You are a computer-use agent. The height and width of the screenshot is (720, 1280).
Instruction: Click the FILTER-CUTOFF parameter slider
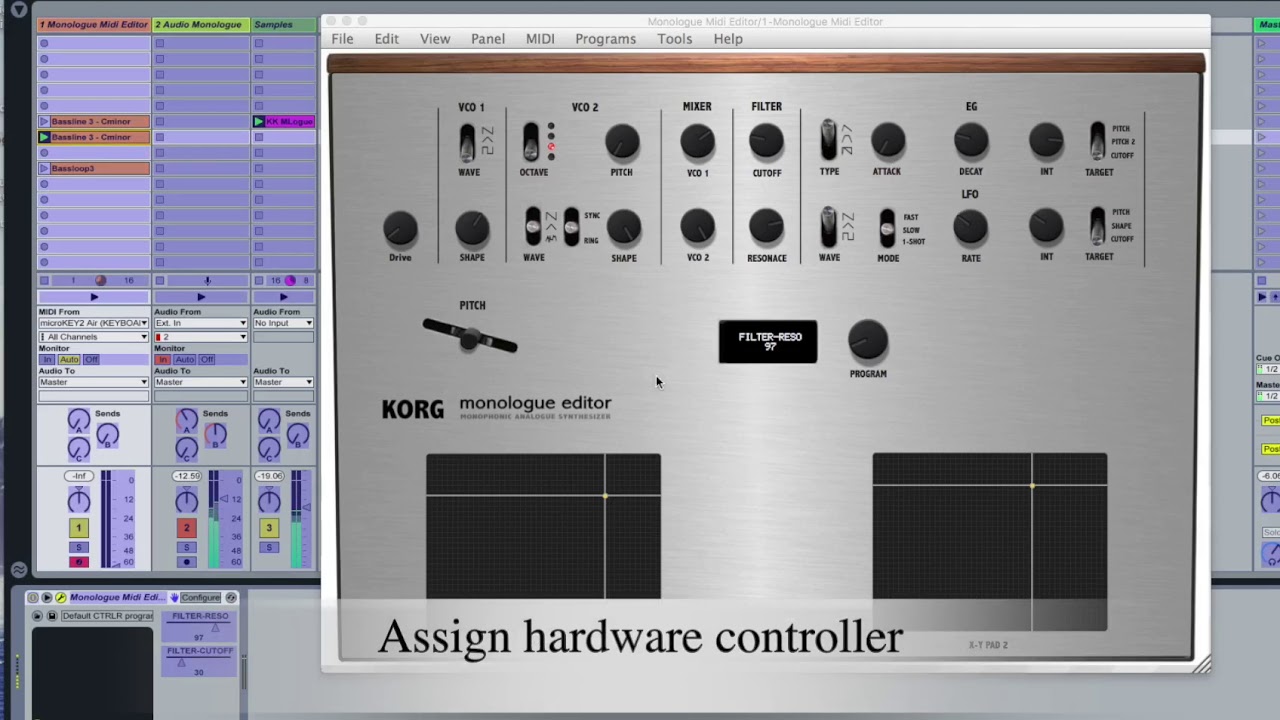coord(200,662)
